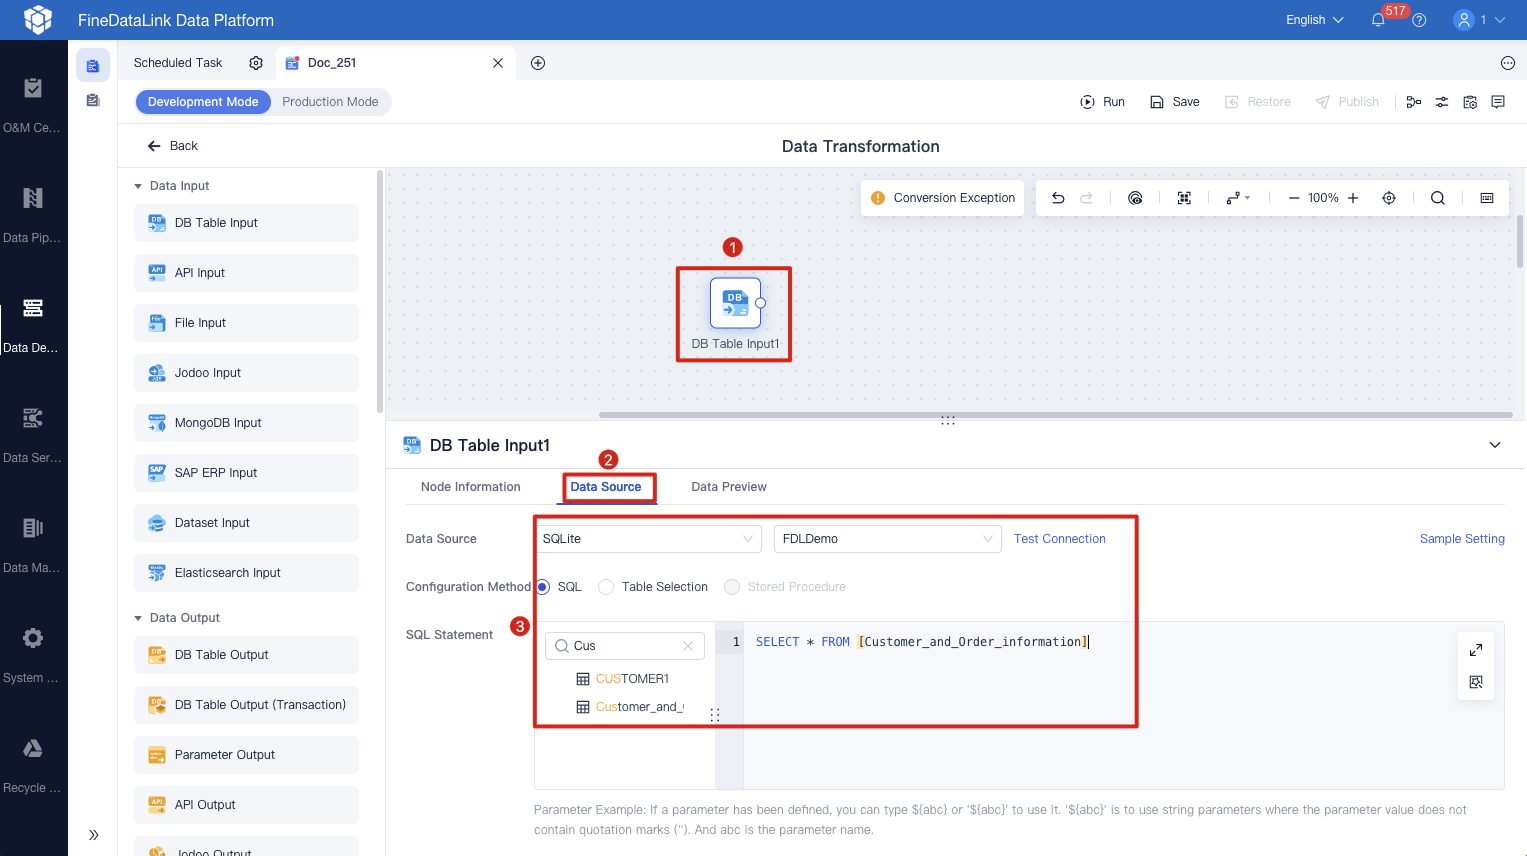Add a new tab with plus icon
1527x856 pixels.
point(538,63)
